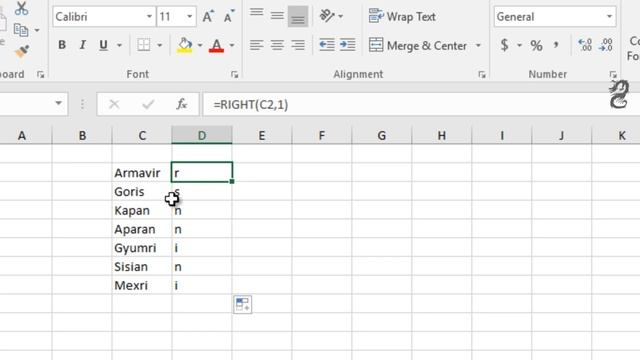Open underline style dropdown arrow

[119, 45]
